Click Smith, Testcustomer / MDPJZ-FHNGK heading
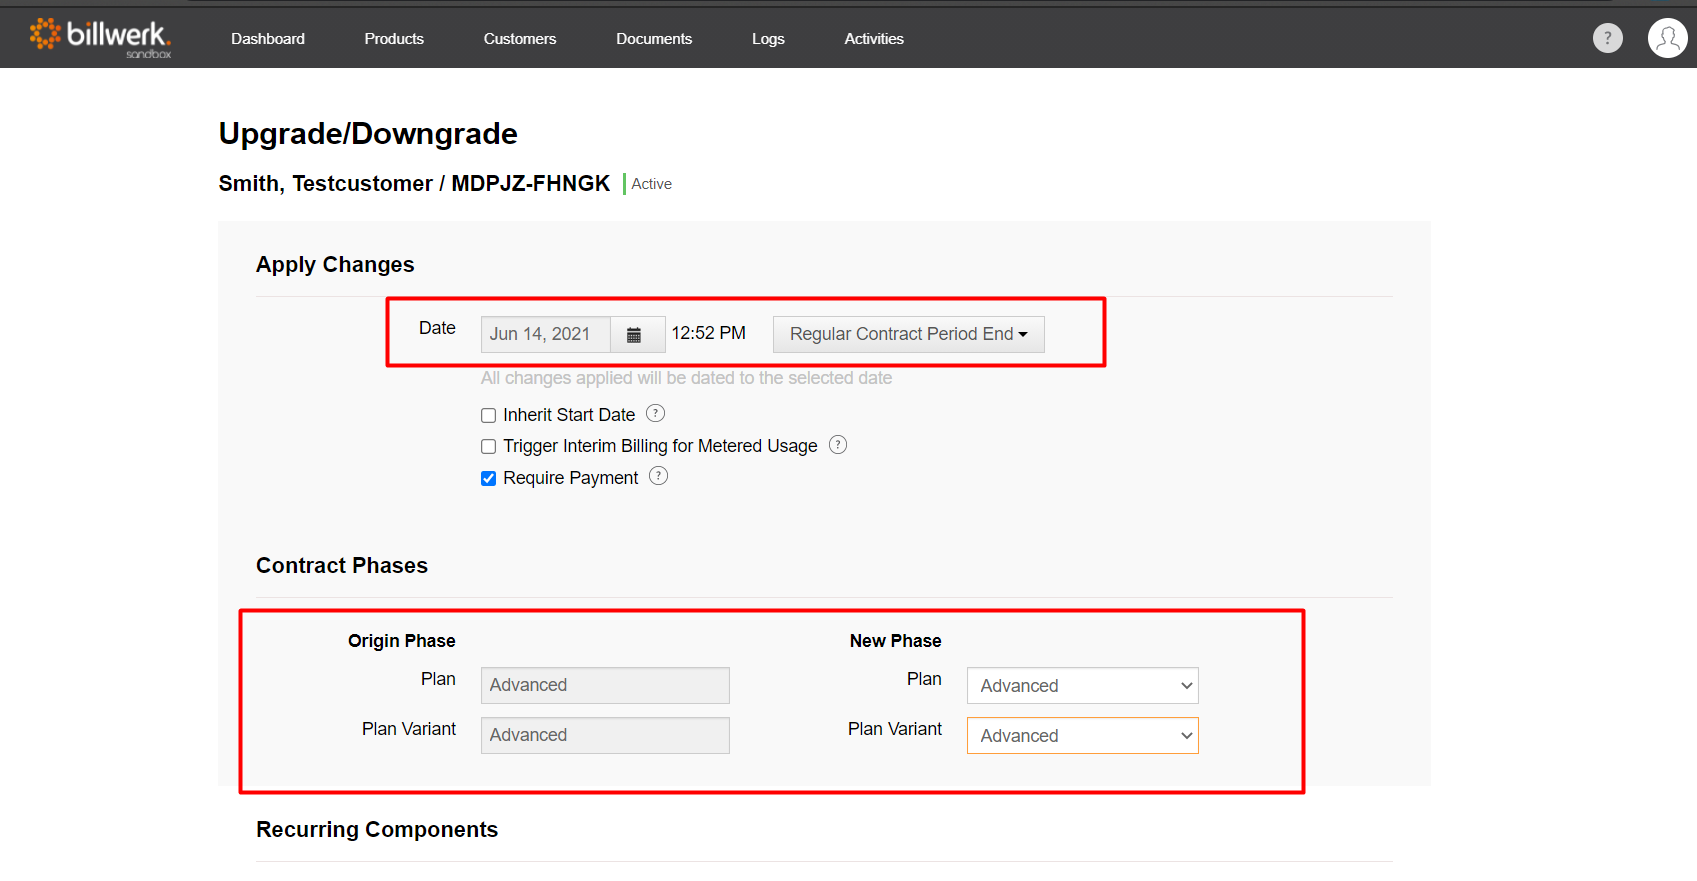Image resolution: width=1697 pixels, height=881 pixels. click(x=414, y=183)
